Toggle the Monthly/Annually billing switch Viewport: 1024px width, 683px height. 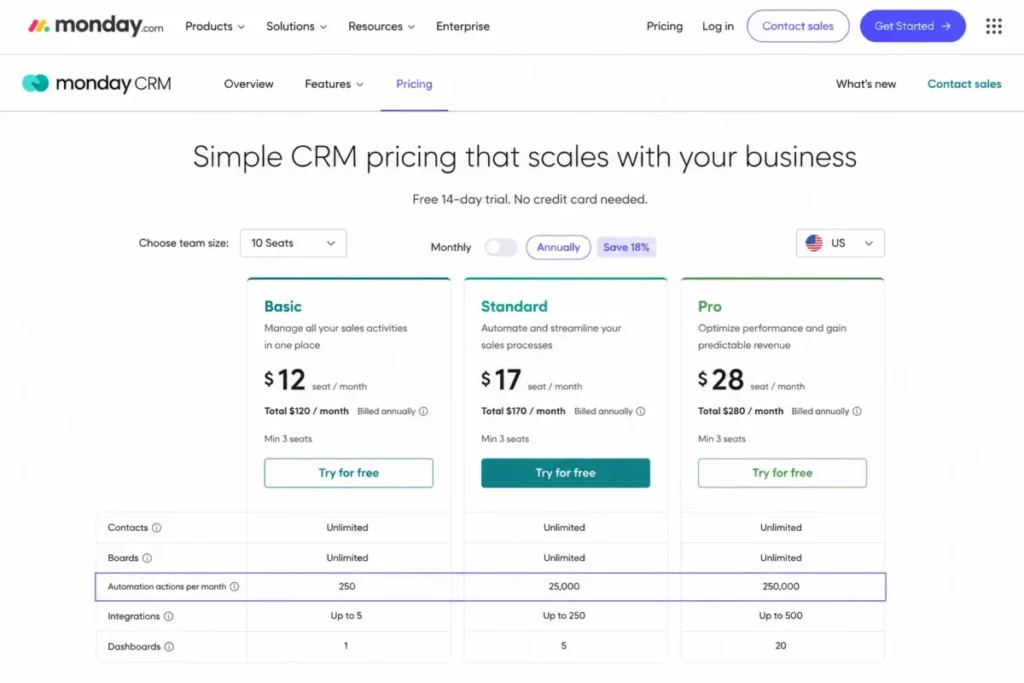pyautogui.click(x=501, y=247)
